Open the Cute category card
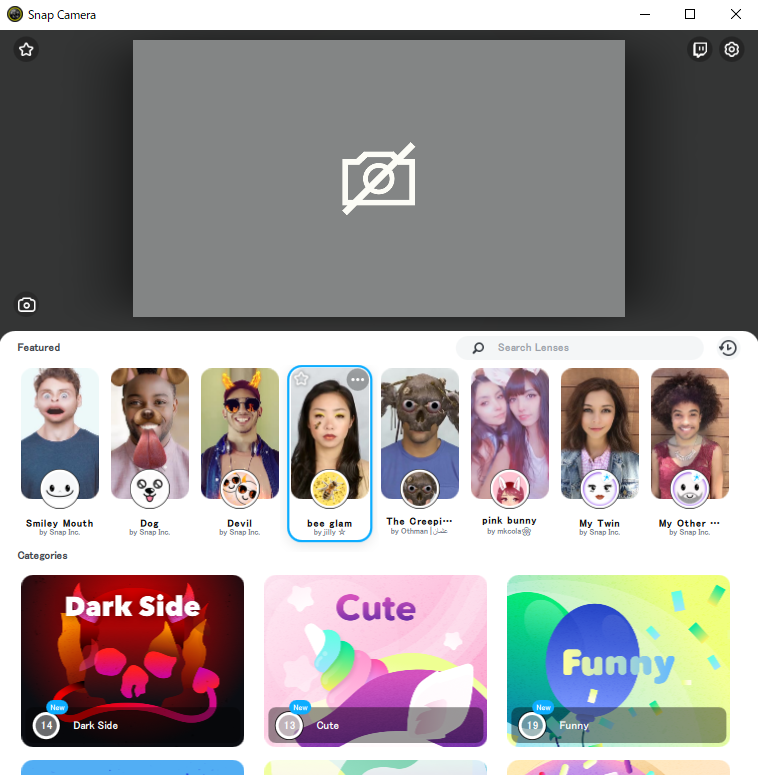The width and height of the screenshot is (758, 775). pyautogui.click(x=376, y=660)
